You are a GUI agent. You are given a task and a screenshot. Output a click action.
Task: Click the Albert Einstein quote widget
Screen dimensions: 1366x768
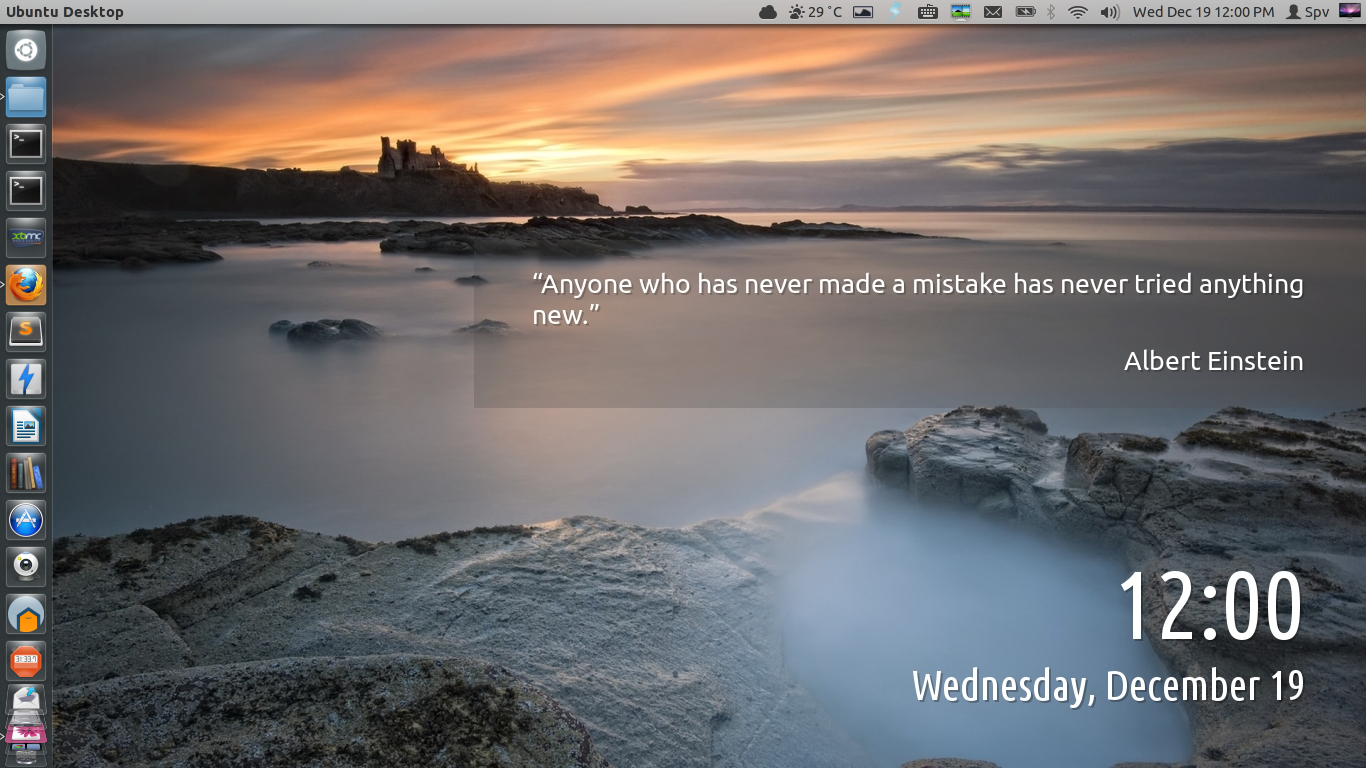[x=918, y=322]
